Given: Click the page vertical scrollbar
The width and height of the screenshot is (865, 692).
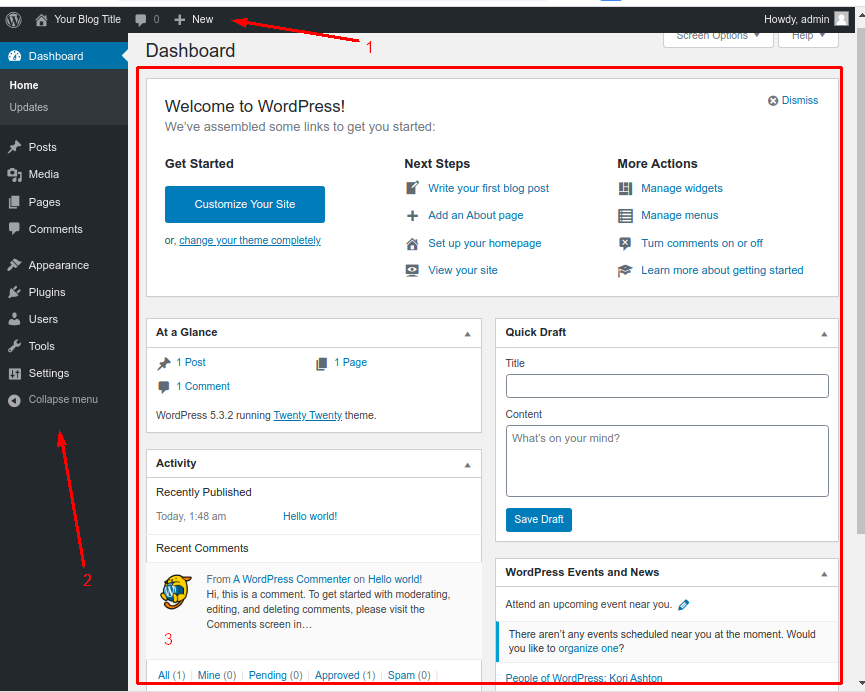Looking at the screenshot, I should pos(861,281).
